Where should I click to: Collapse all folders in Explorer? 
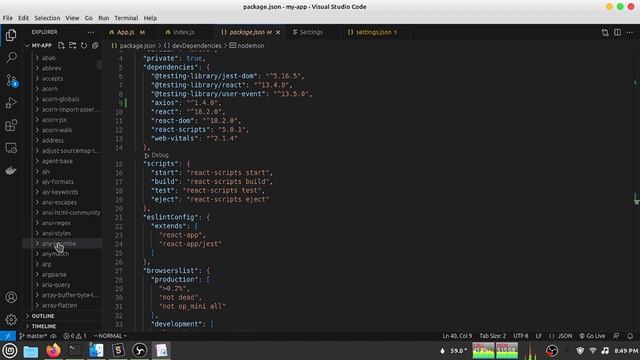tap(95, 45)
